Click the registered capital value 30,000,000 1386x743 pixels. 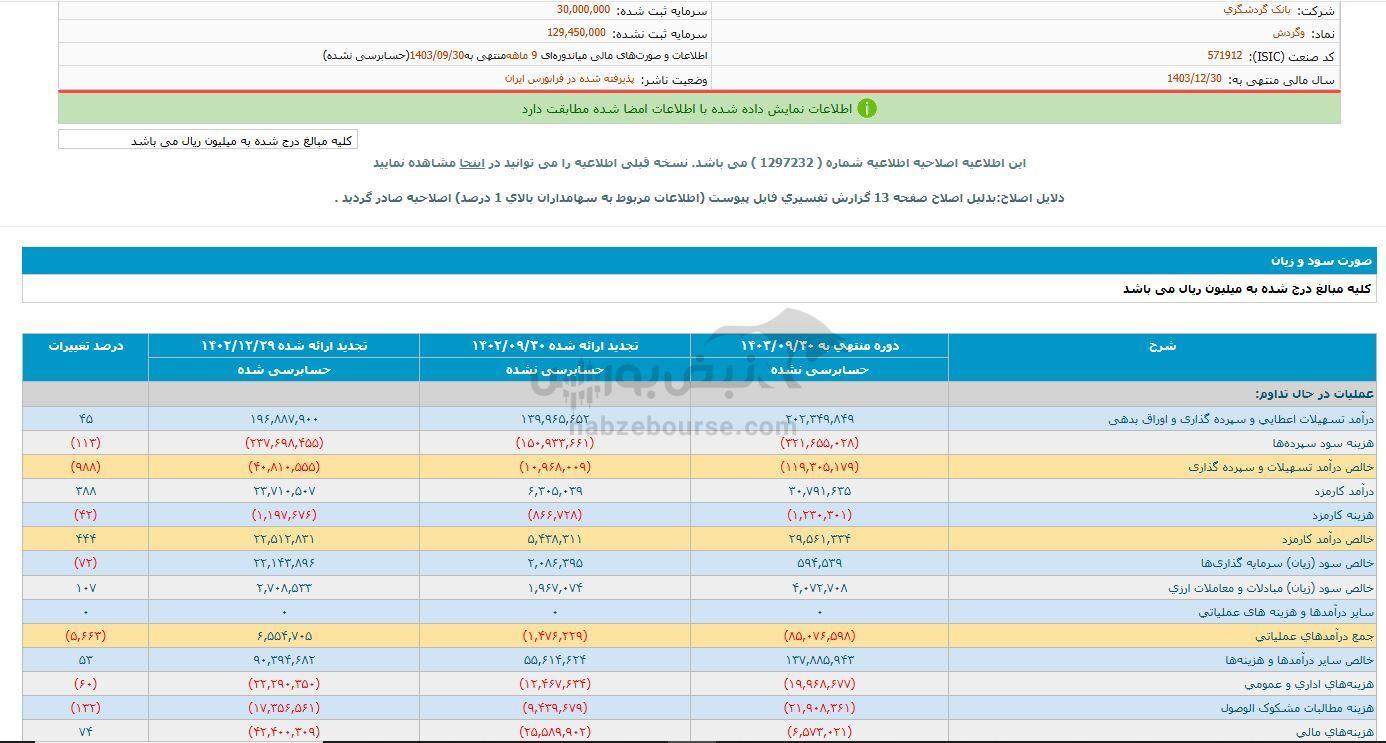[583, 9]
